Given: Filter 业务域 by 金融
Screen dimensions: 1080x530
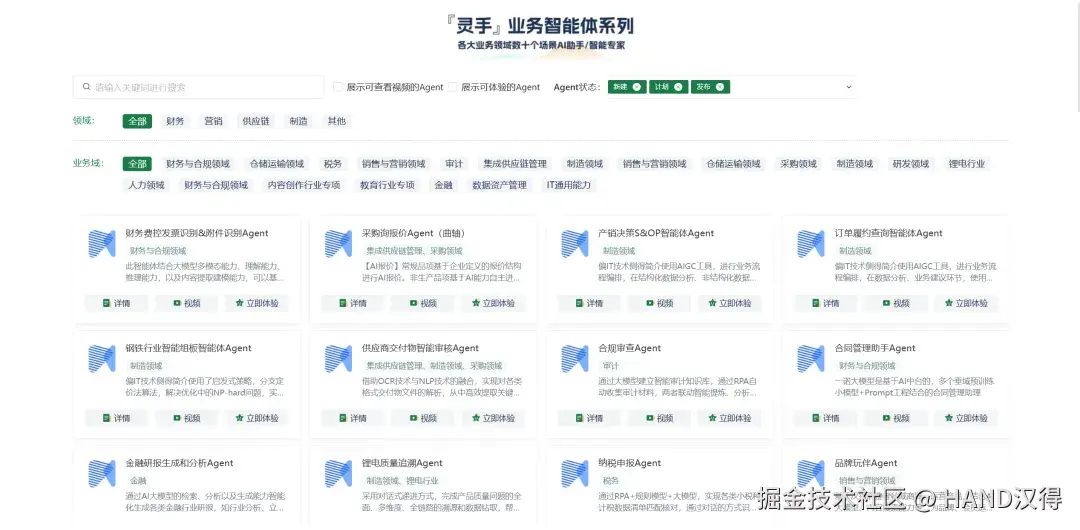Looking at the screenshot, I should [x=444, y=185].
